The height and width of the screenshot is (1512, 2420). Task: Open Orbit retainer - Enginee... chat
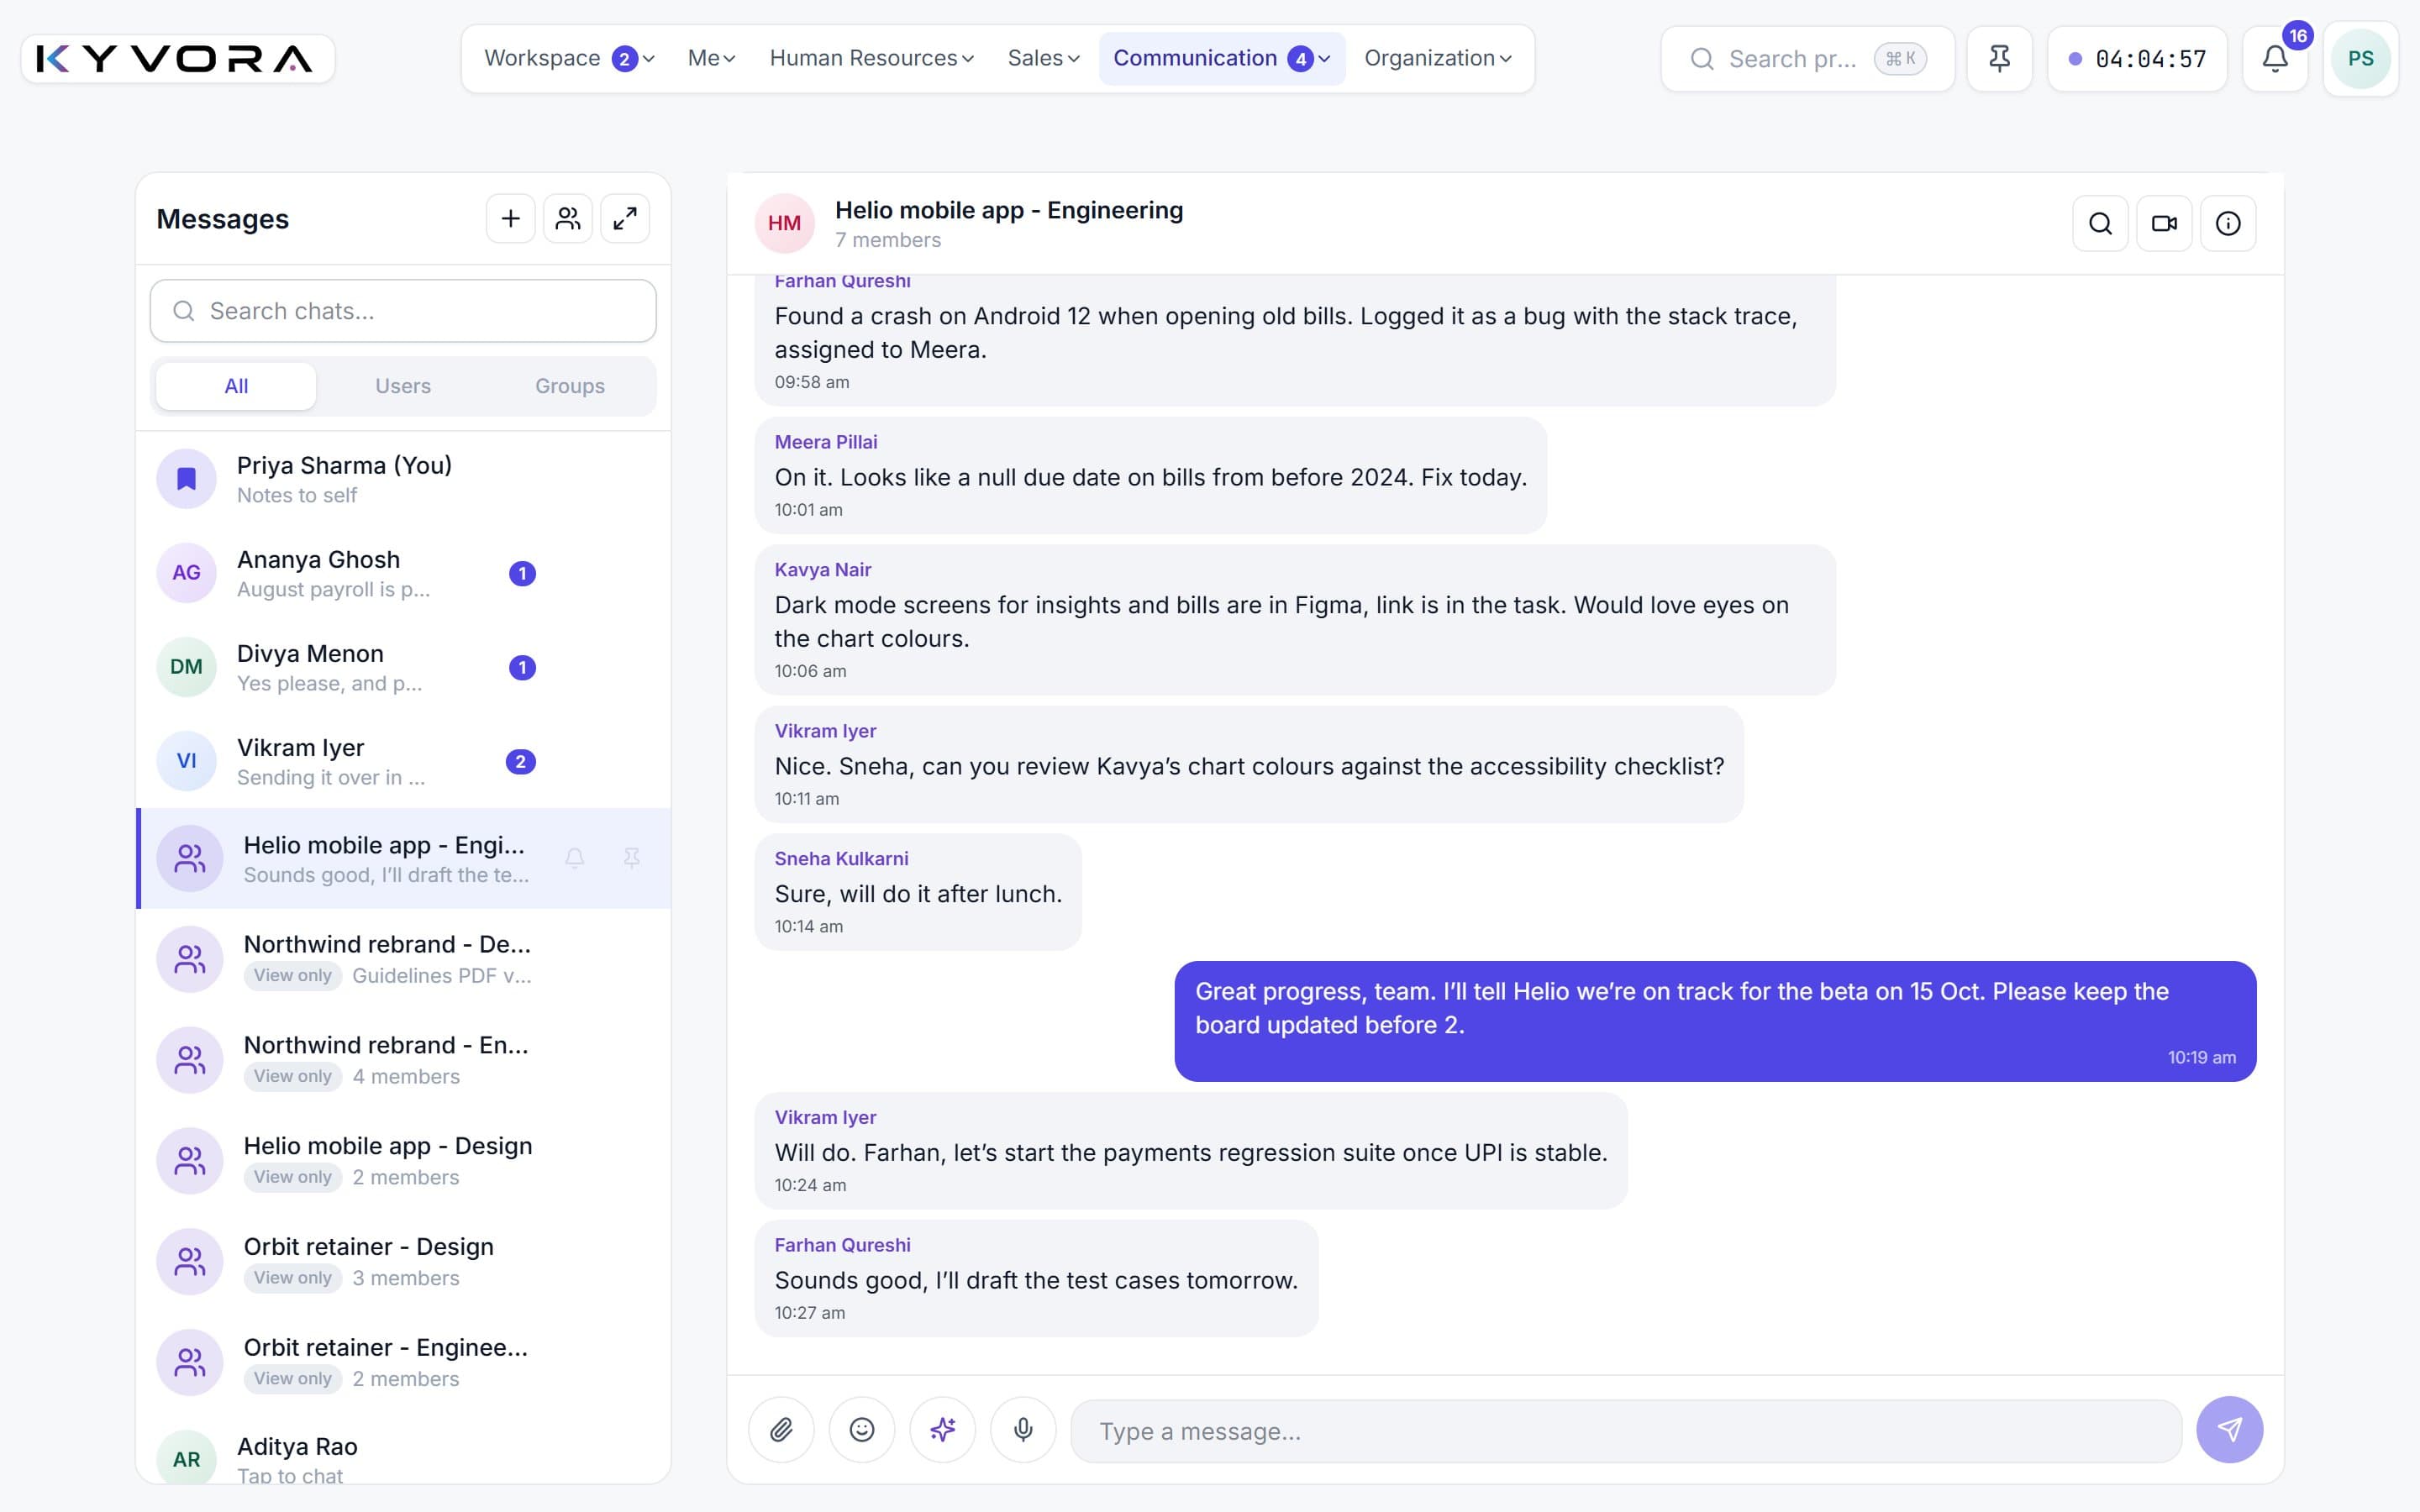(403, 1363)
